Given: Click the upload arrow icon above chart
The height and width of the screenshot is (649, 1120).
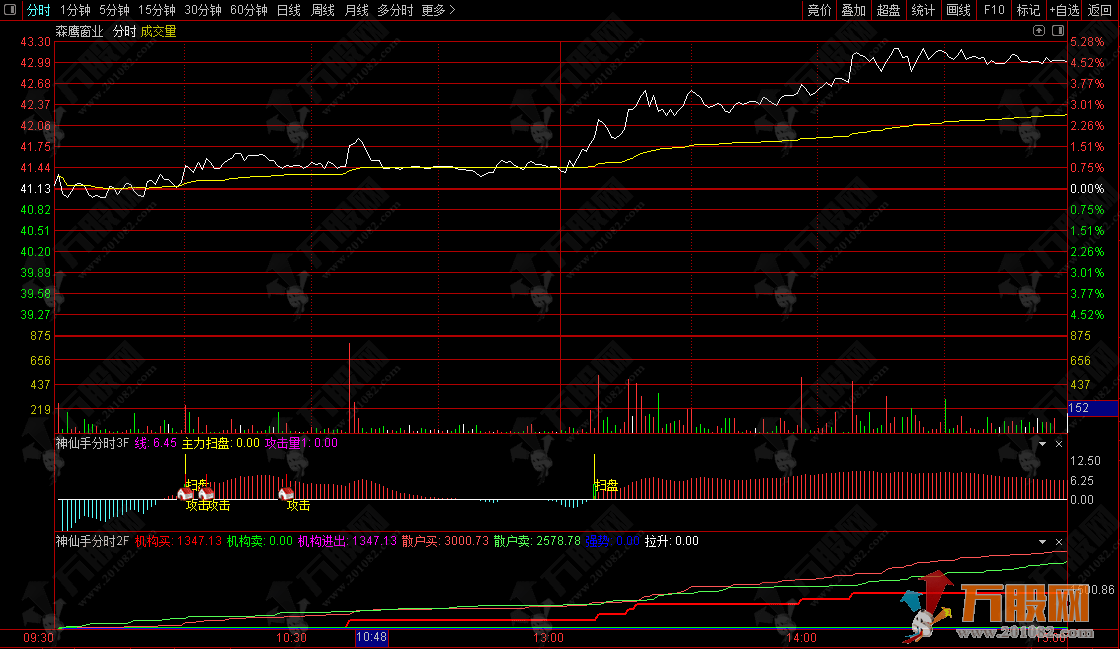Looking at the screenshot, I should [1039, 31].
